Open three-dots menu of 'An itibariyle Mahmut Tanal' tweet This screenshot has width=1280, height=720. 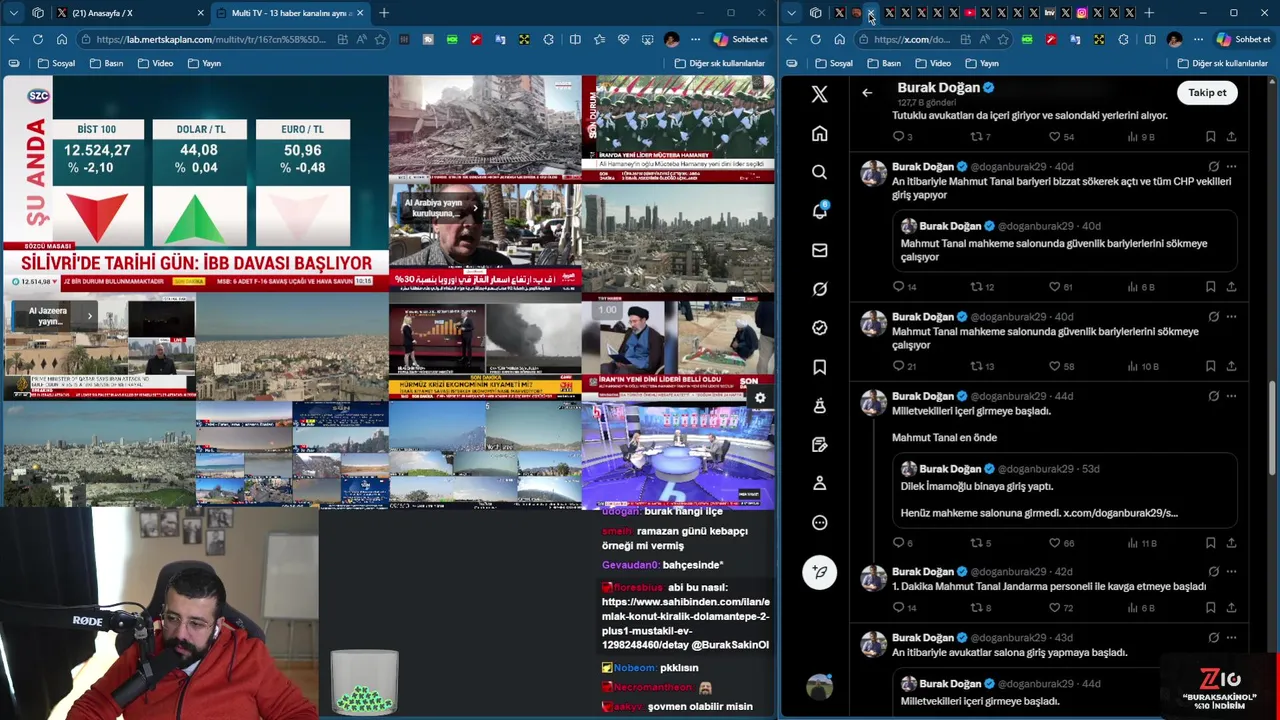point(1231,167)
